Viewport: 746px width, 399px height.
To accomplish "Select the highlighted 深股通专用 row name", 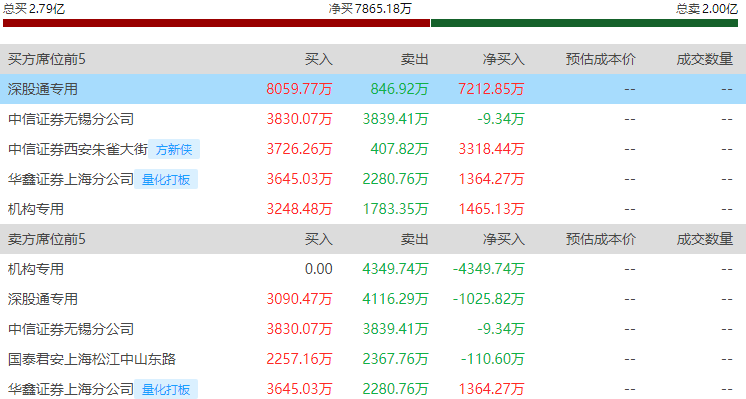I will tap(43, 89).
